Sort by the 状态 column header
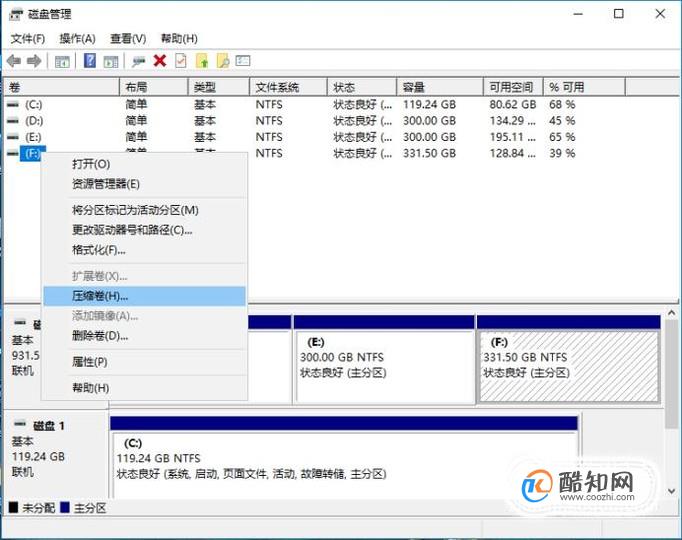This screenshot has height=540, width=682. 362,87
